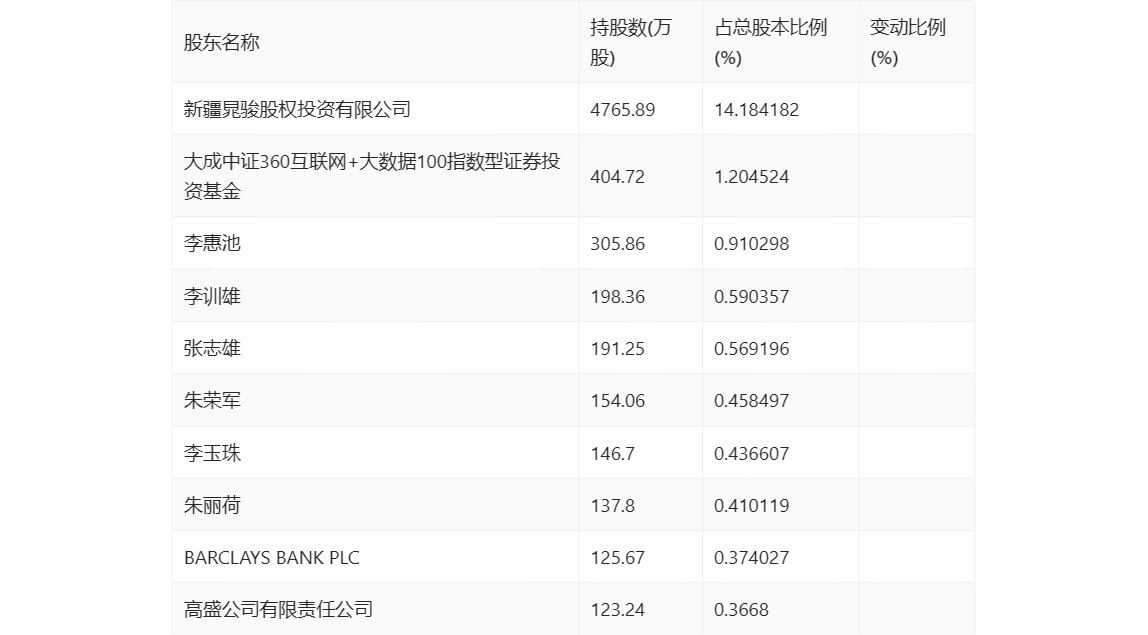
Task: Select shareholder 李玉珠
Action: coord(212,453)
